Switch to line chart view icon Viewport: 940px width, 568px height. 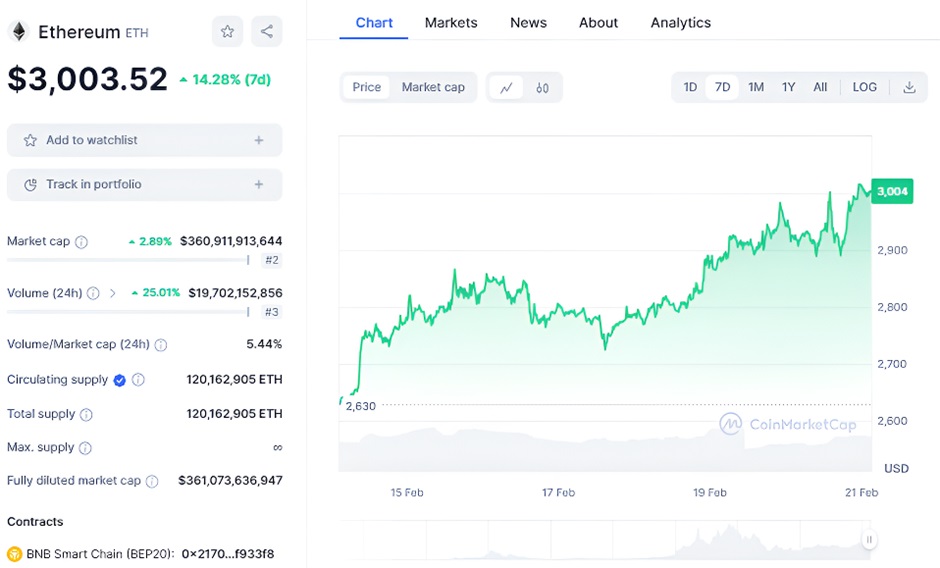(x=506, y=88)
